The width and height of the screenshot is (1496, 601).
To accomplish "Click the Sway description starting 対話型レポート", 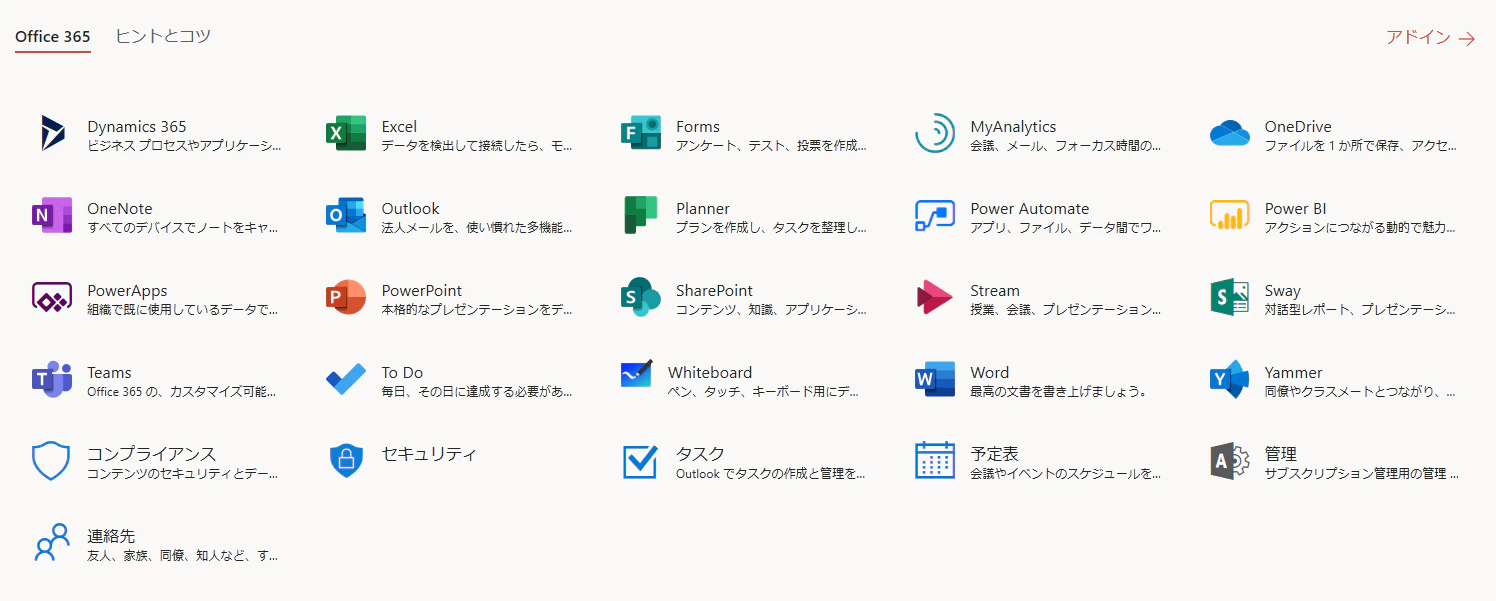I will point(1361,309).
